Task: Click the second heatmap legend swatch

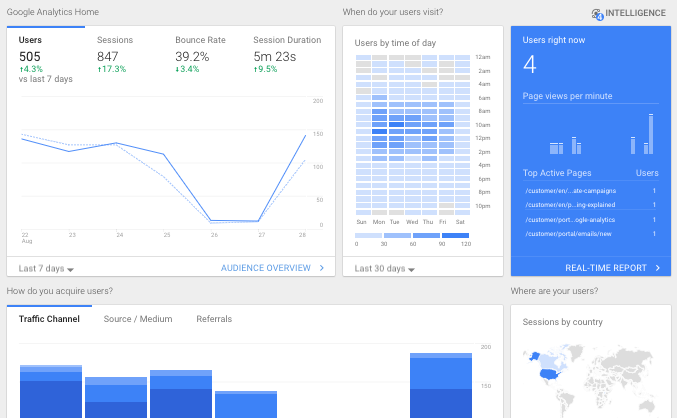Action: point(397,235)
